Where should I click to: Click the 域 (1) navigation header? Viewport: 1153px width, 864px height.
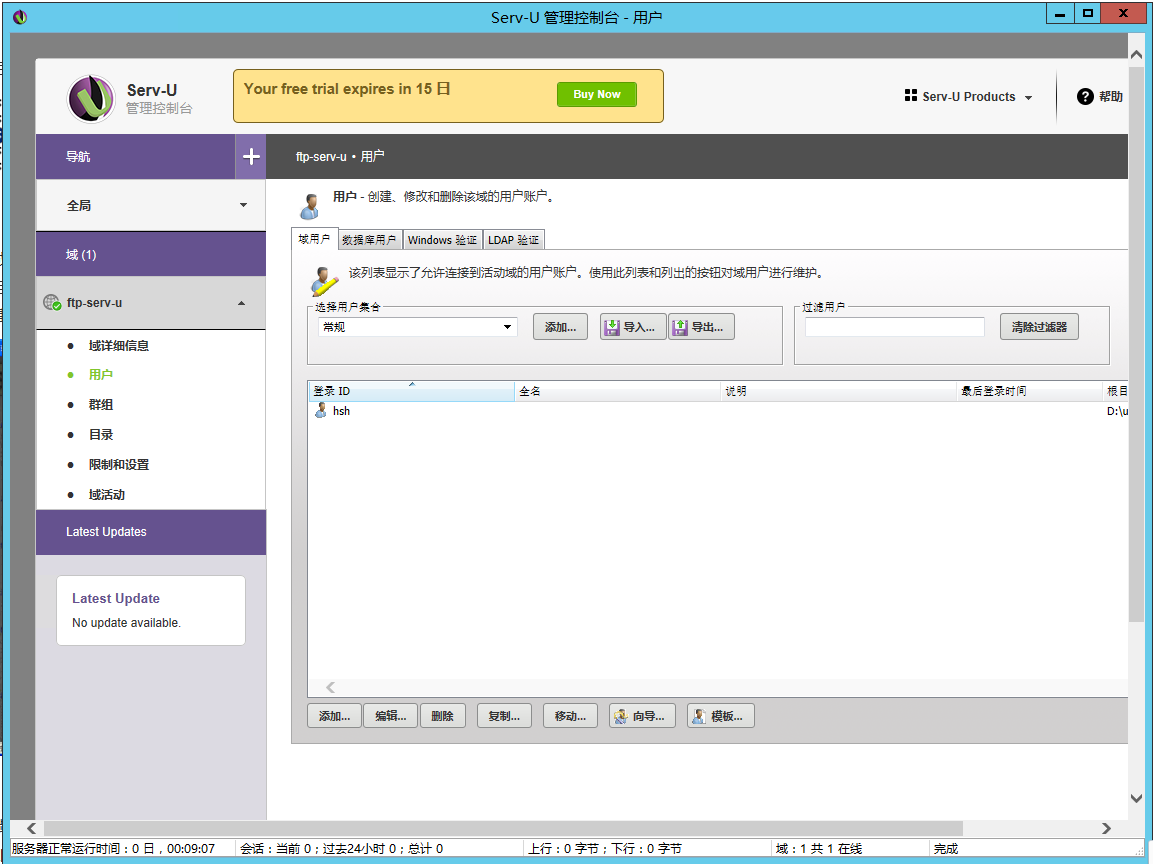point(151,254)
